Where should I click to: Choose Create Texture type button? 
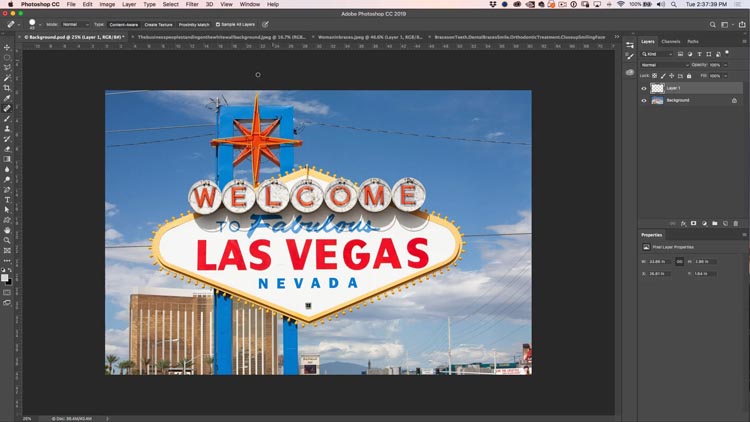click(x=158, y=24)
